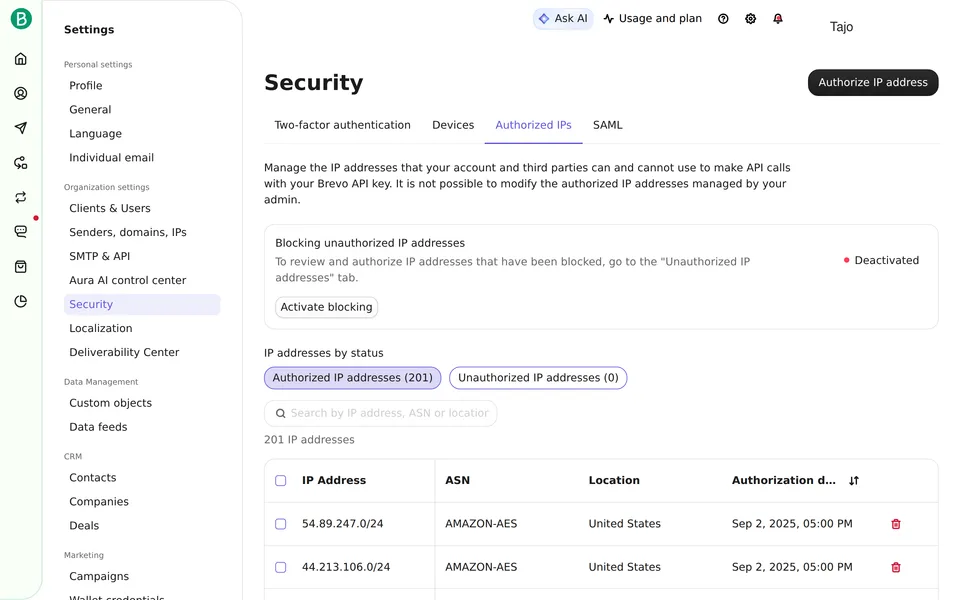
Task: Open Data feeds
Action: (x=98, y=427)
